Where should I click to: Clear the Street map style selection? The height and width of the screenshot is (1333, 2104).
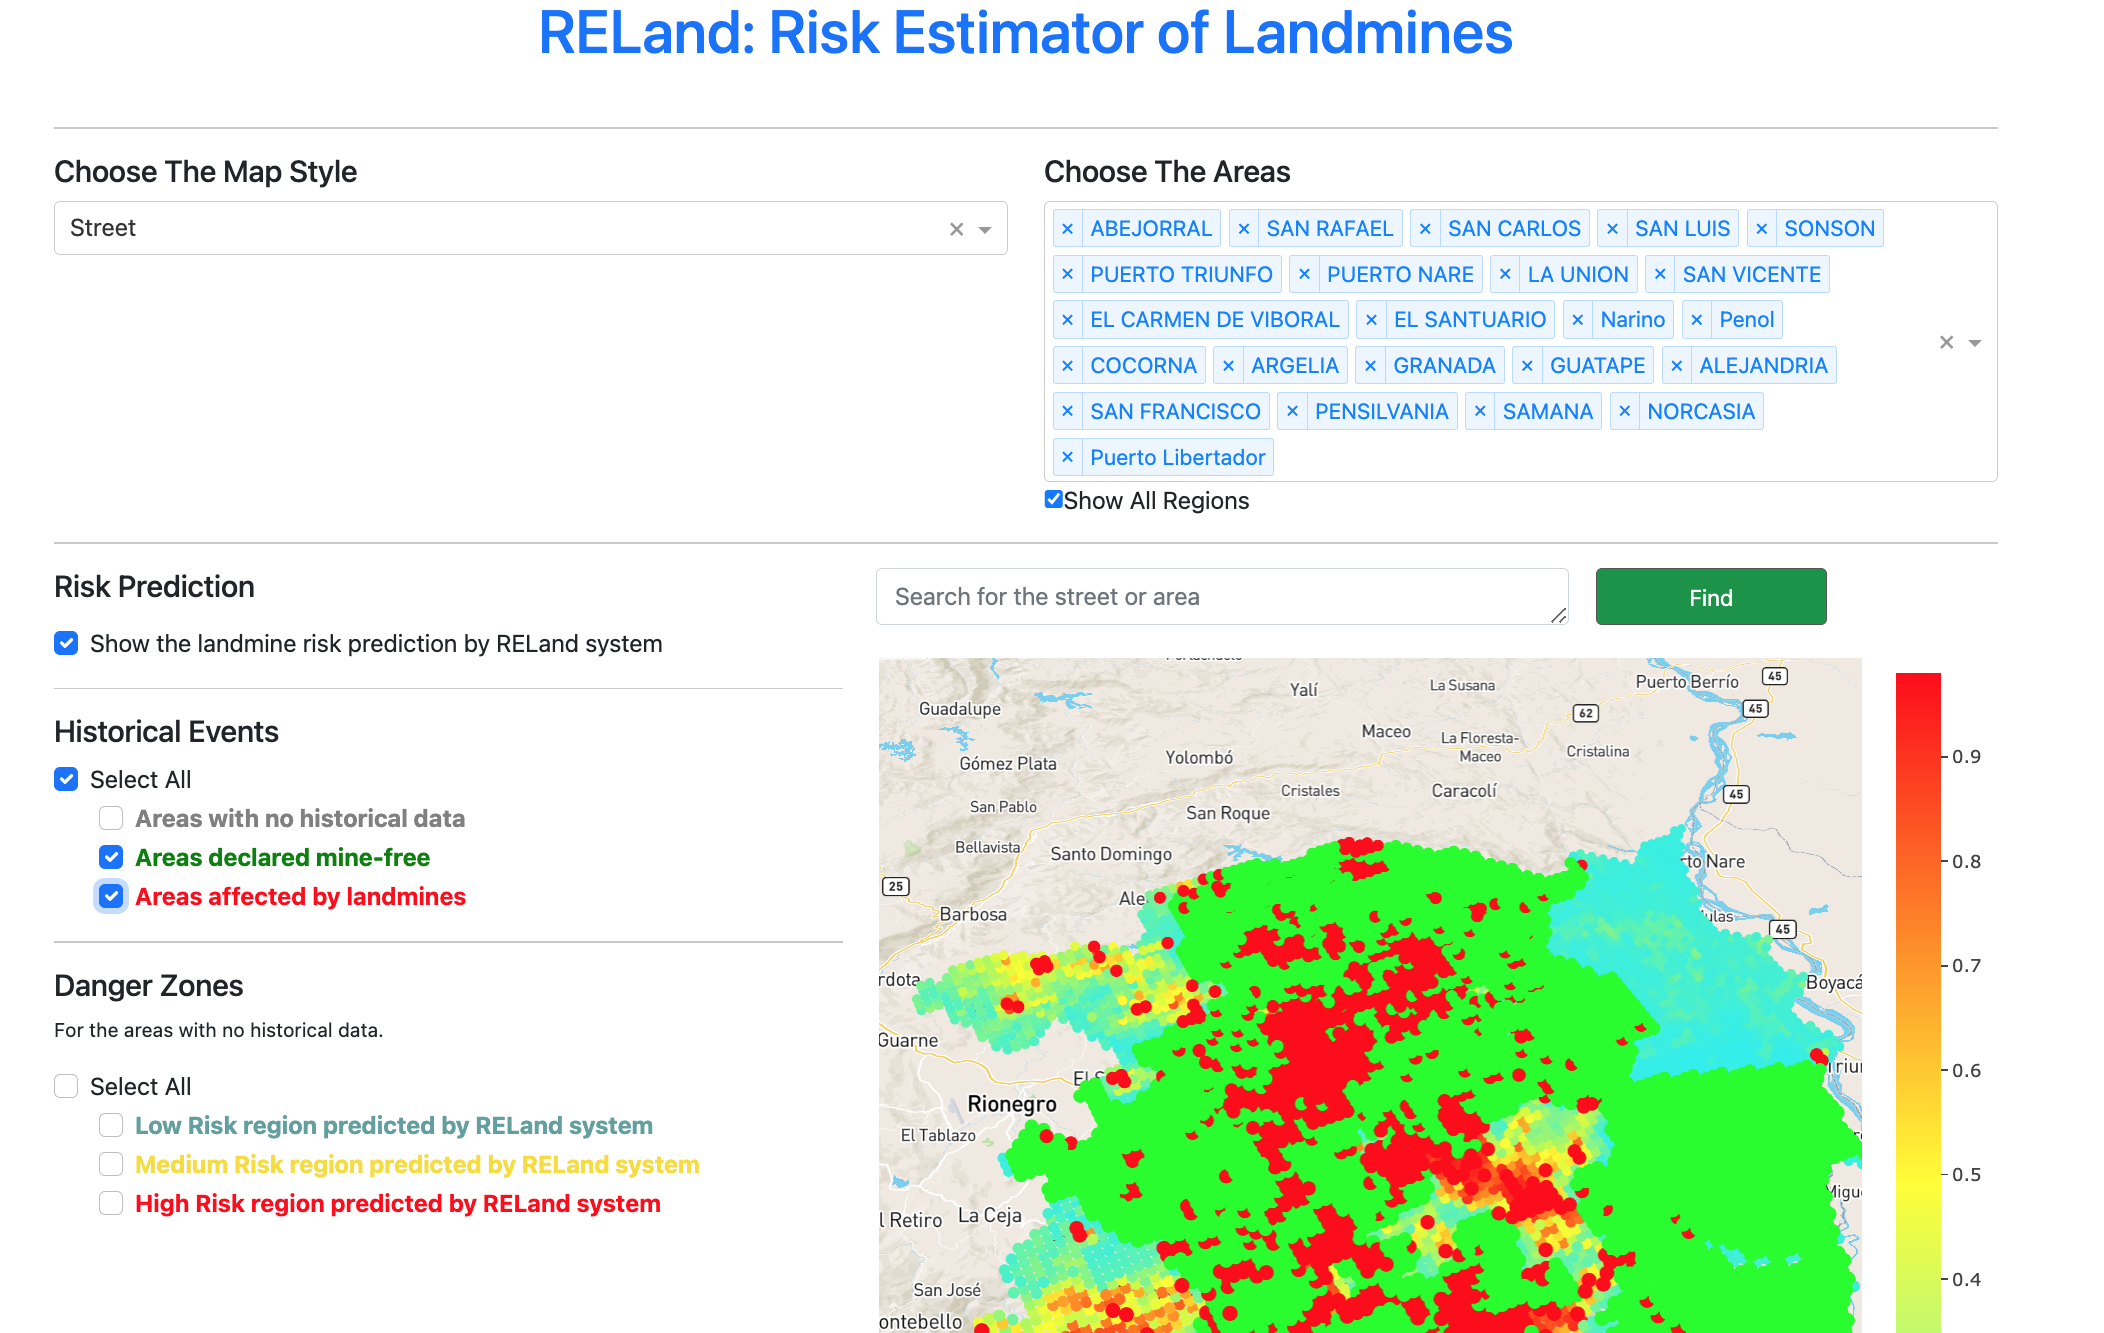[956, 229]
